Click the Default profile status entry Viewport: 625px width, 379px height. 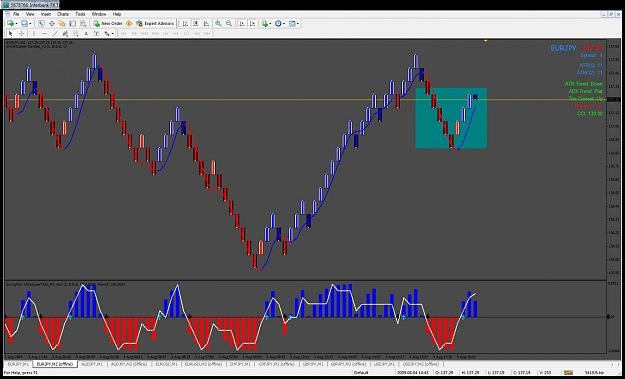point(361,373)
